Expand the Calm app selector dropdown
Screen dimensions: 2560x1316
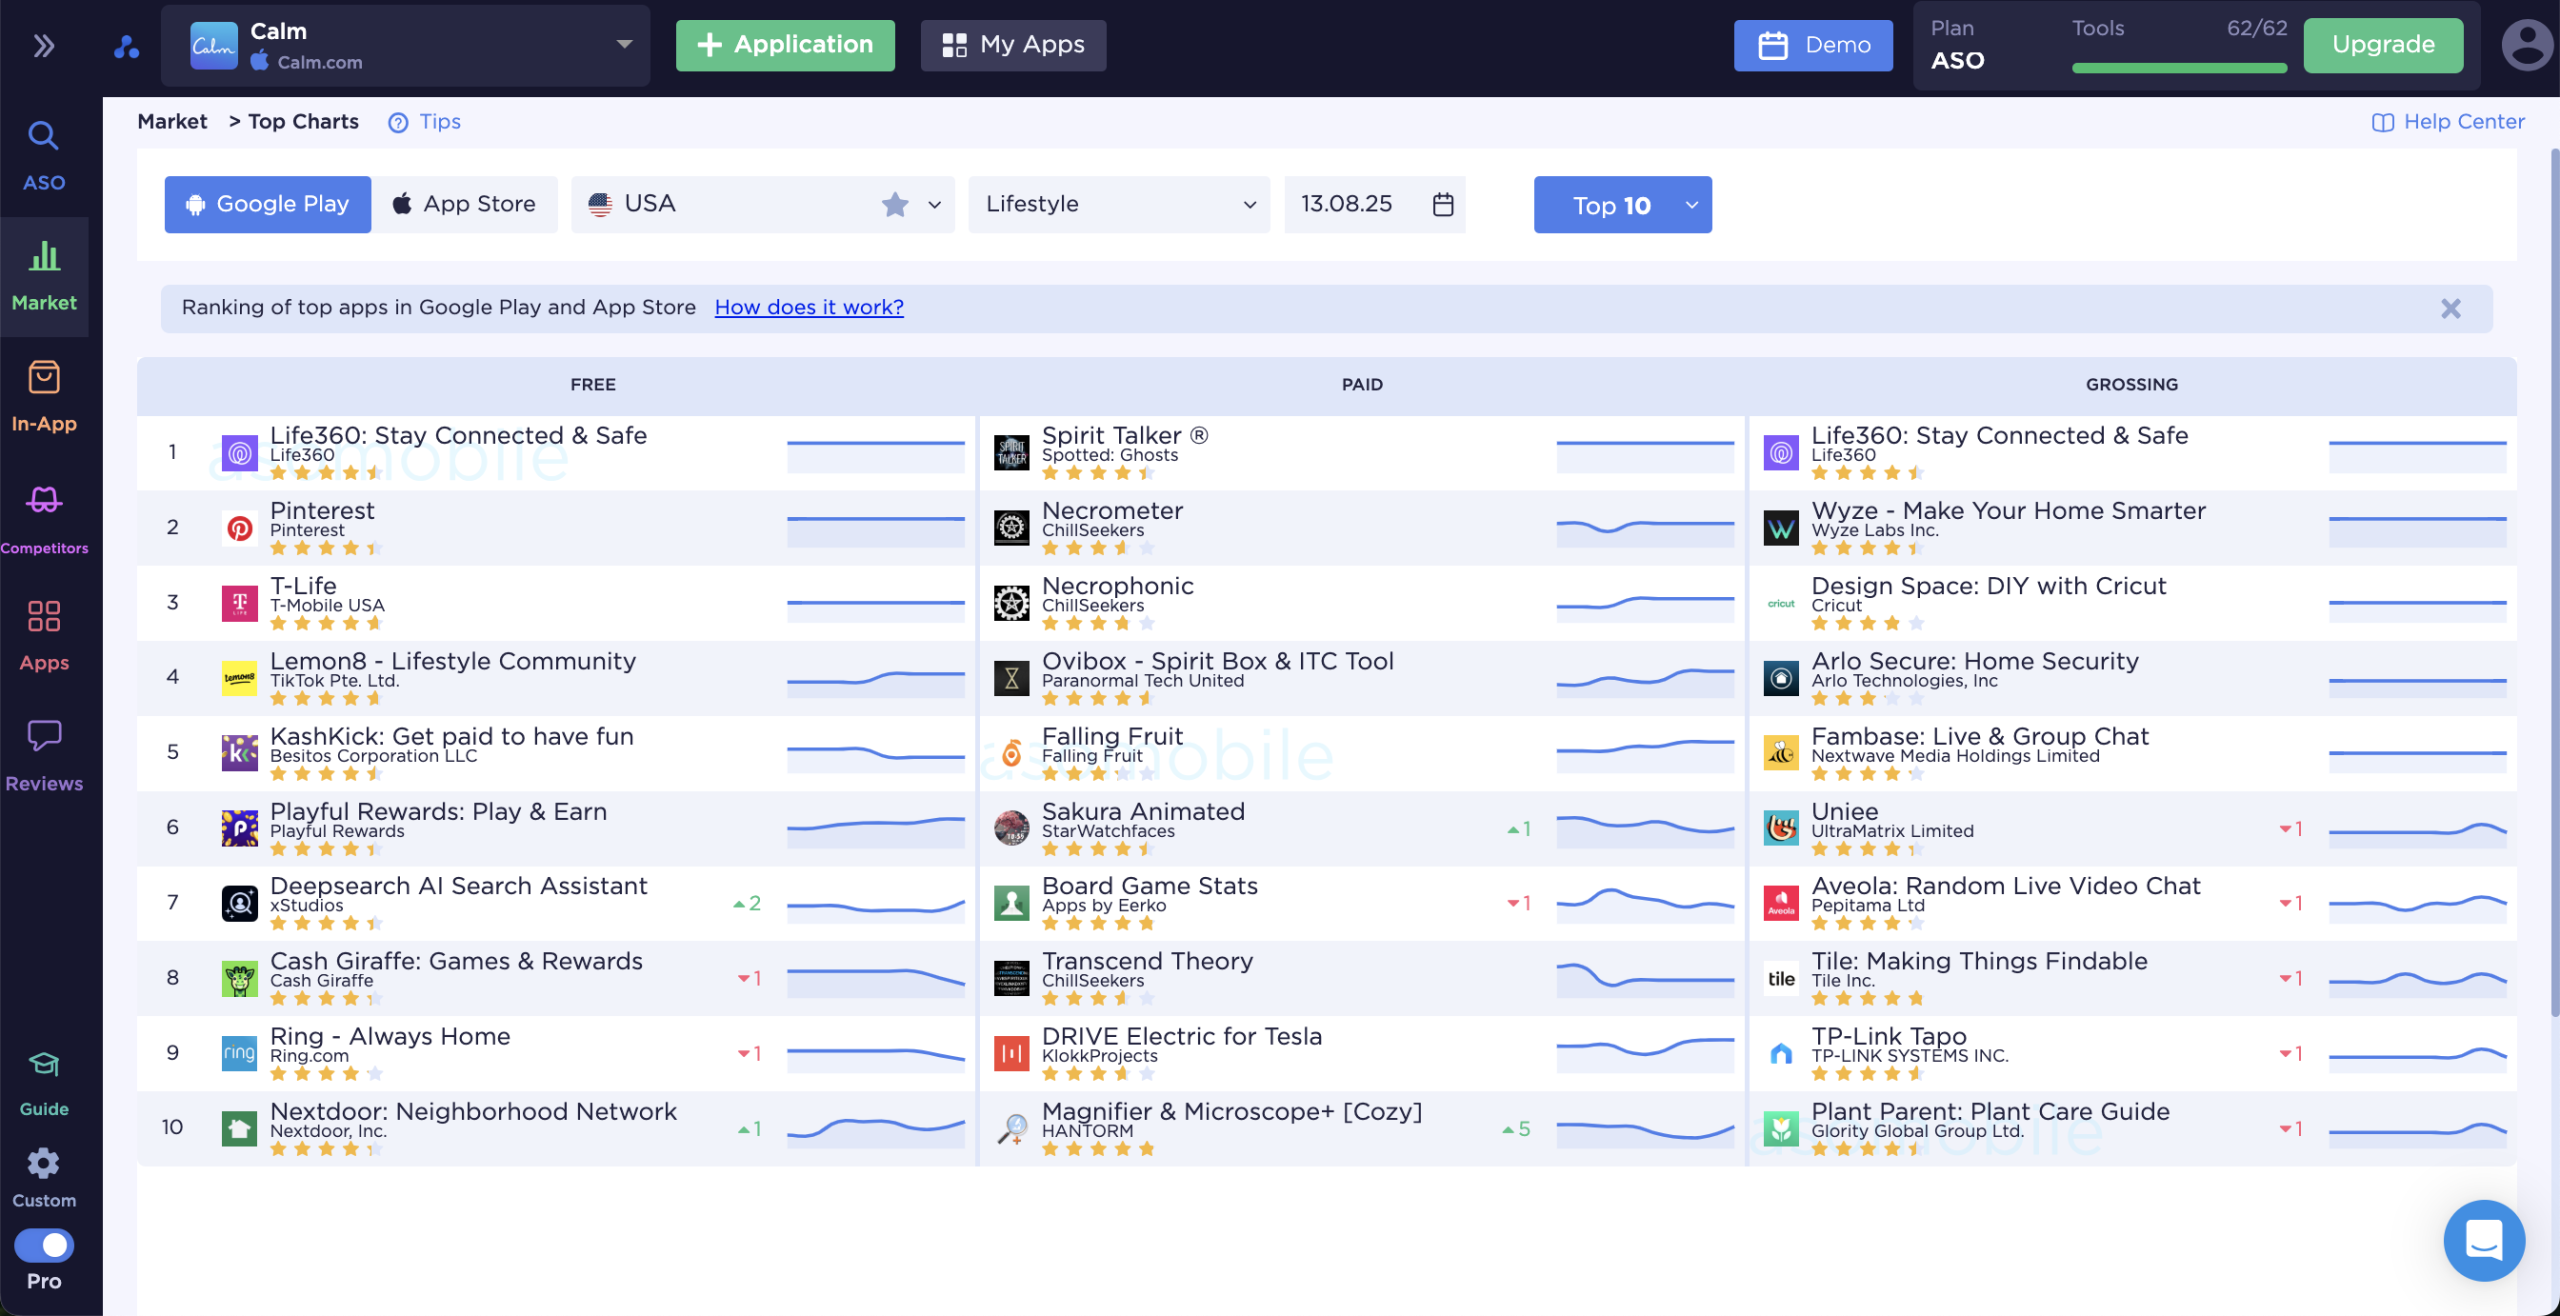[624, 44]
